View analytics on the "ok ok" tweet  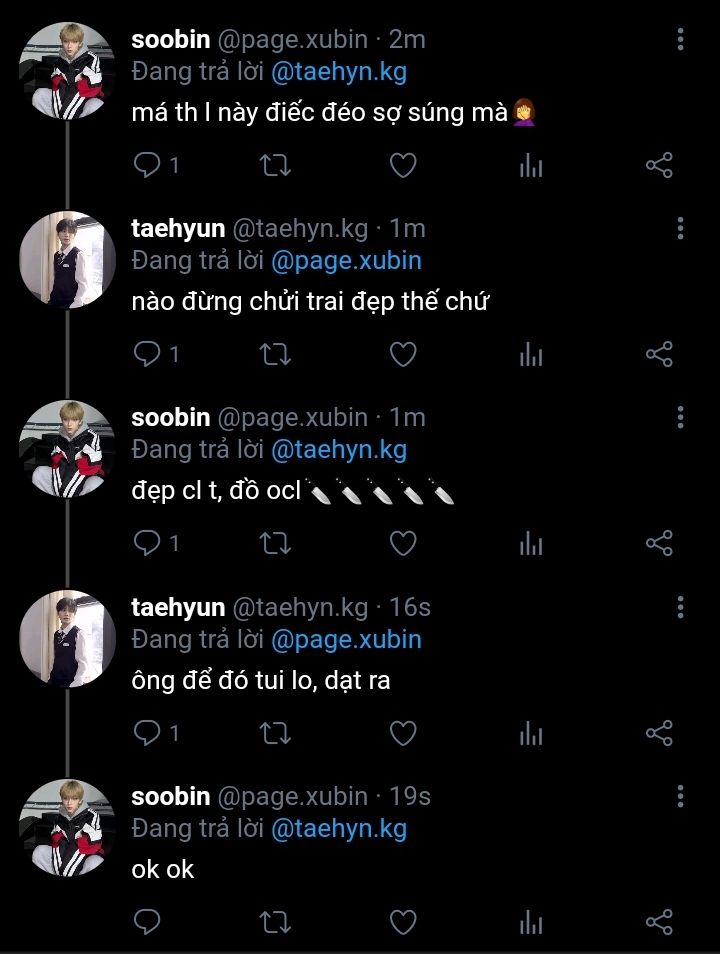531,921
